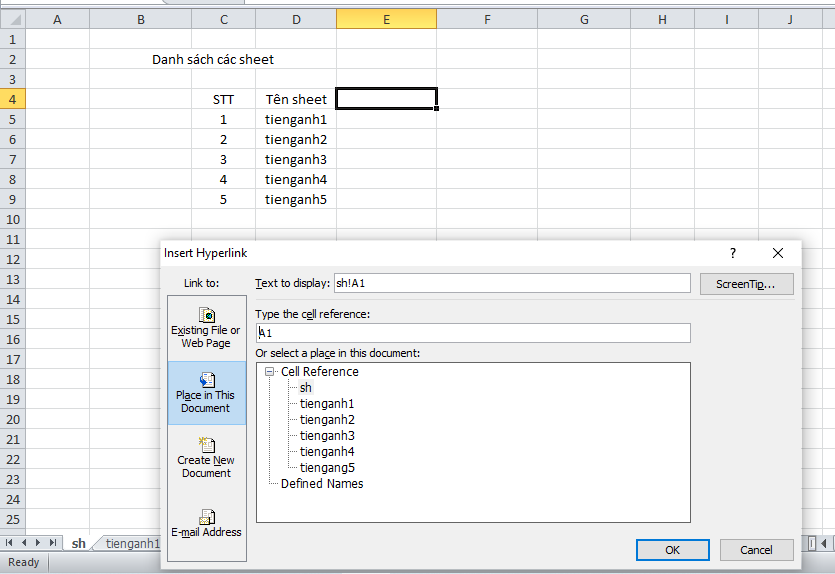Select column E header
The height and width of the screenshot is (574, 835).
point(387,20)
